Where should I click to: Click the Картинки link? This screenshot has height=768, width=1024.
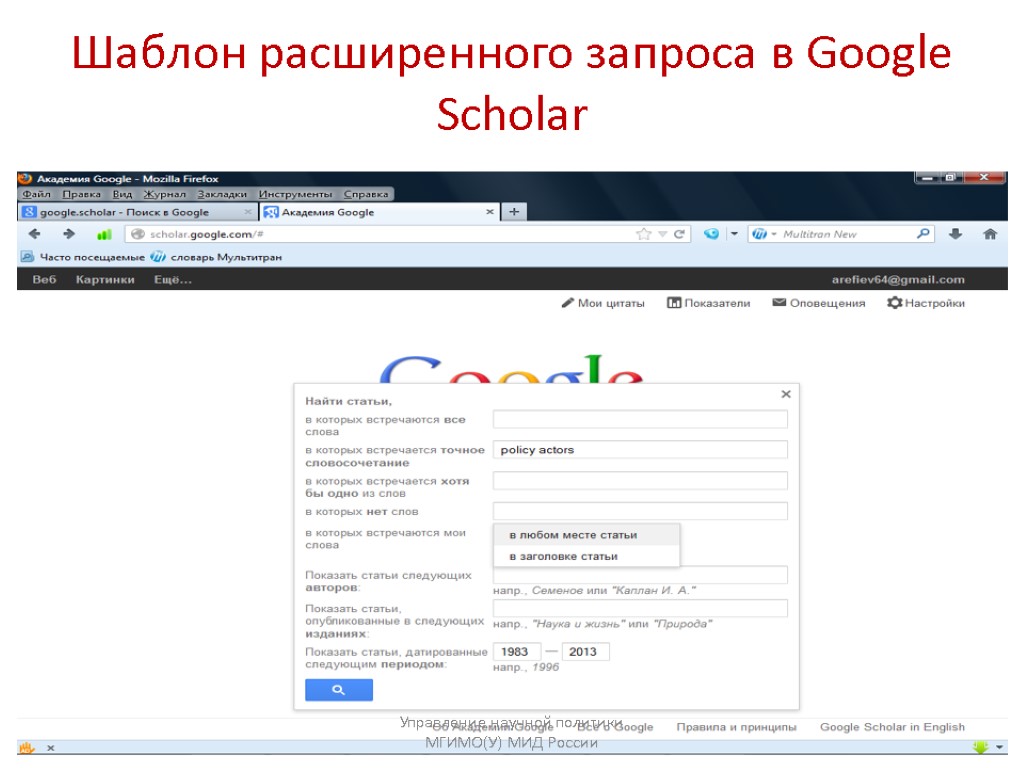(105, 280)
